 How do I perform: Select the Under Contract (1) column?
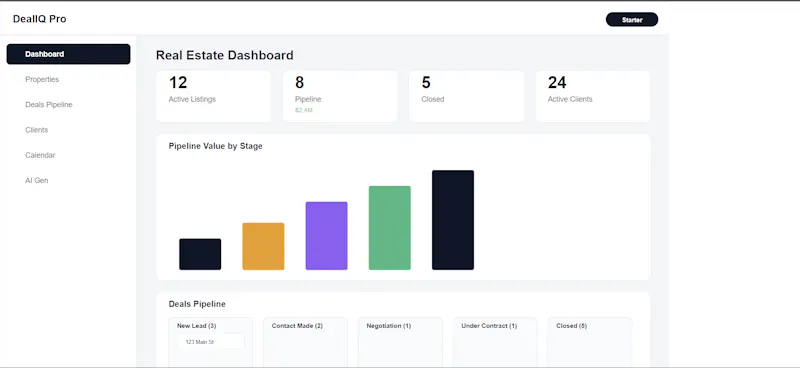pos(495,342)
